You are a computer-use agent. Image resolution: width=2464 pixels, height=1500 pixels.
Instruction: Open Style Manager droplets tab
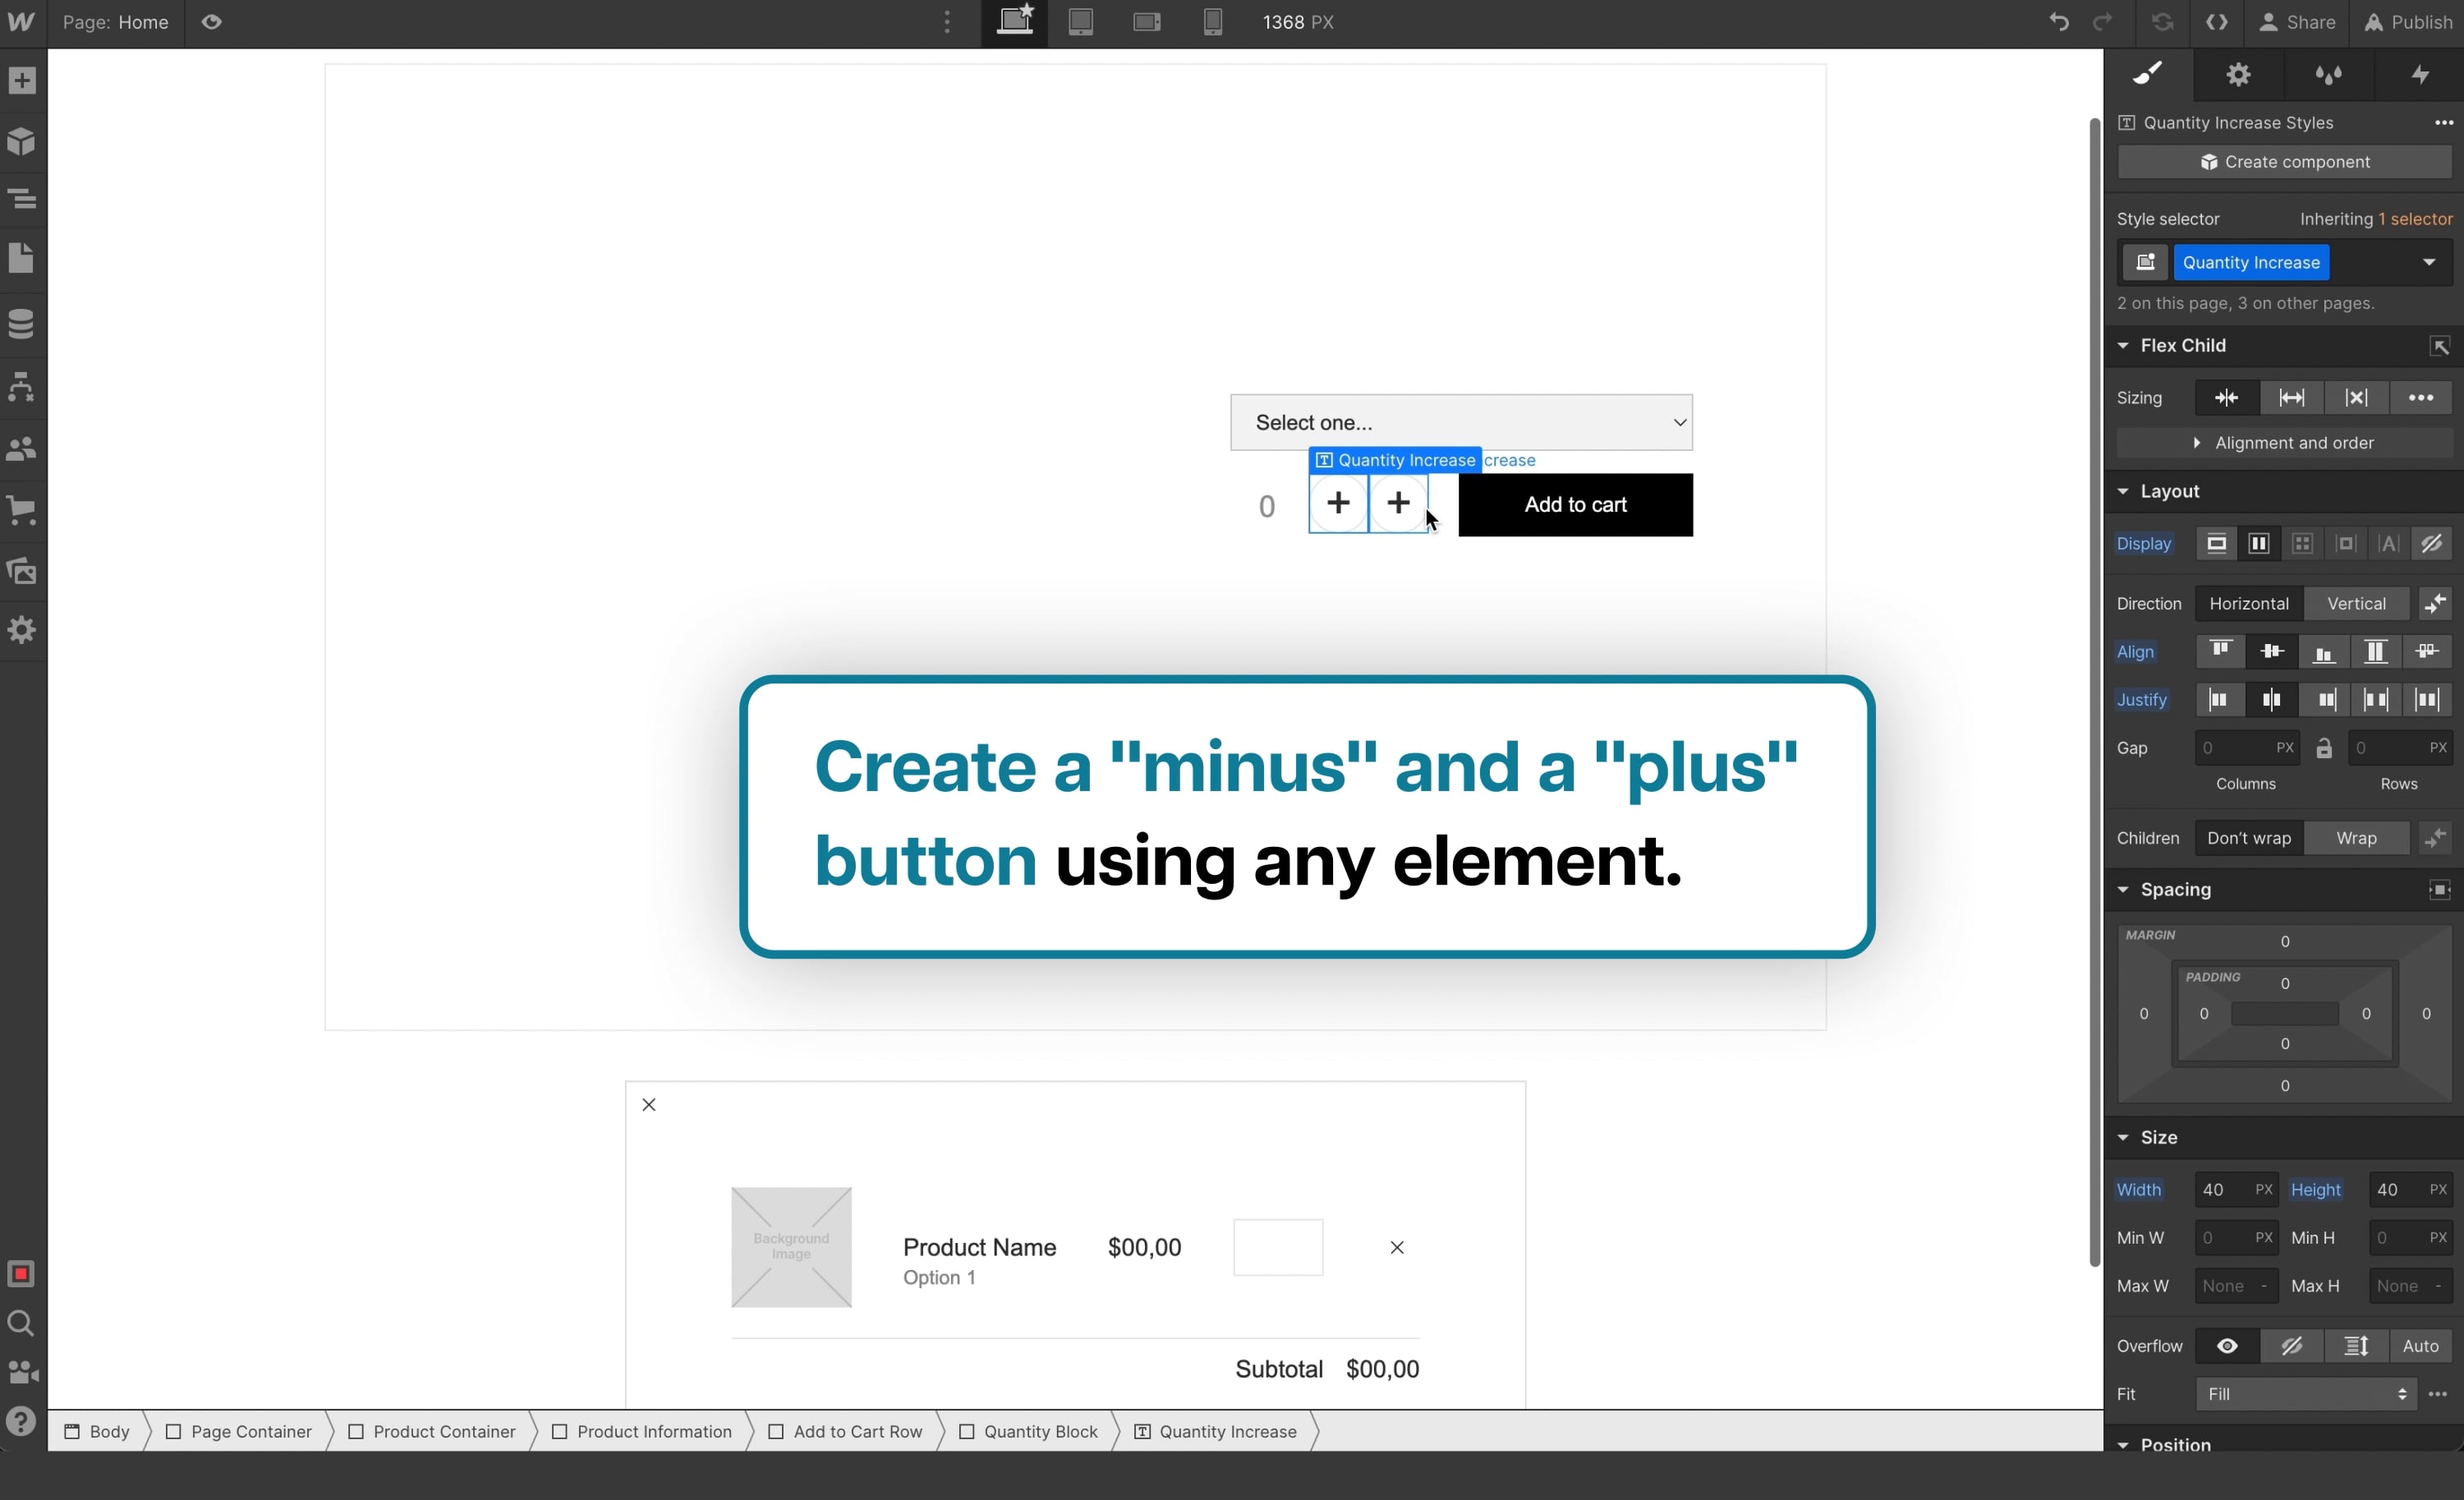(2329, 74)
